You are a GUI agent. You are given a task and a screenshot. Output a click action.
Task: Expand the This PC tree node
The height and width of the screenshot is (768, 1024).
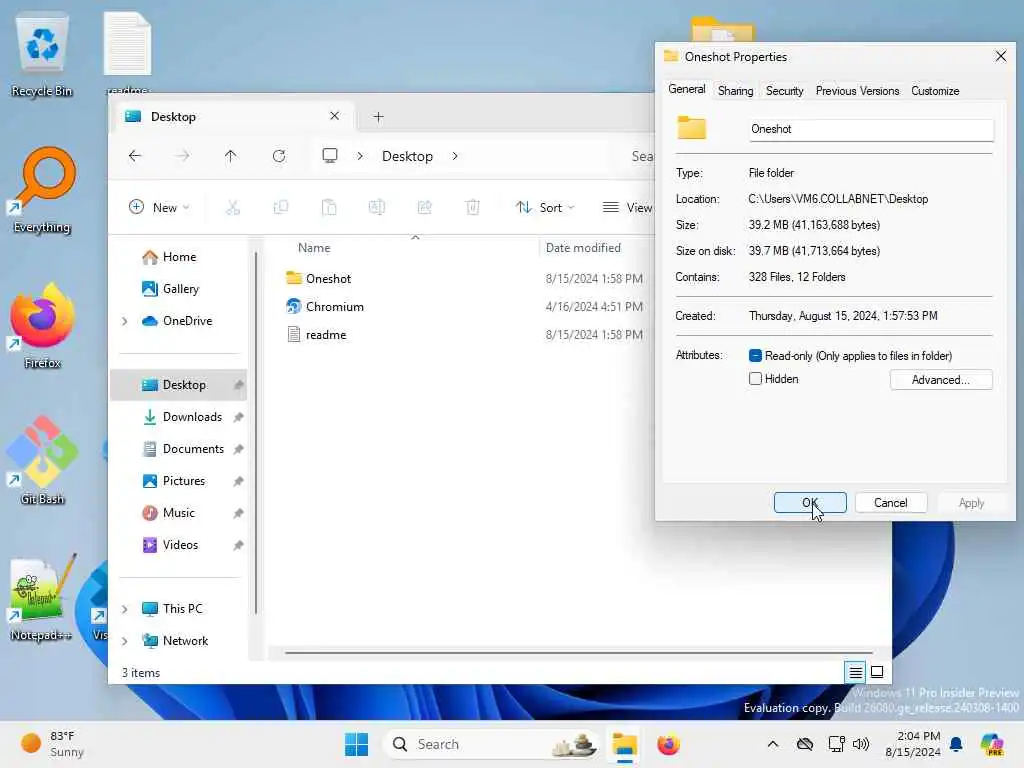pos(125,609)
